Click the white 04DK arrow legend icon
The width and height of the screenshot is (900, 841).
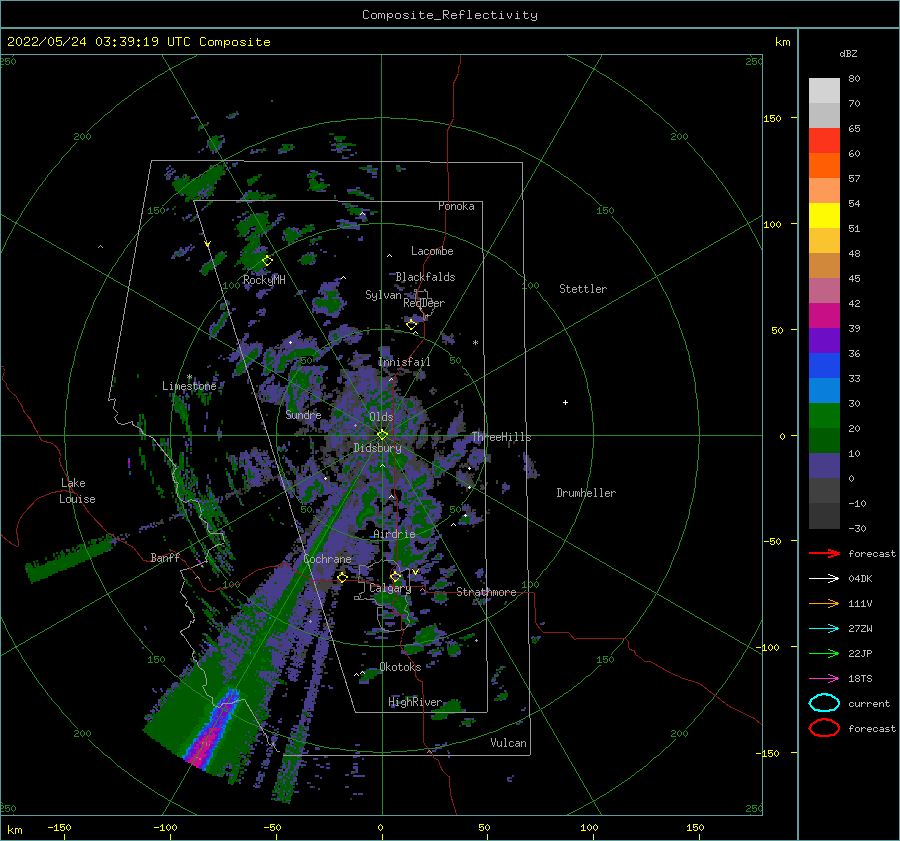click(824, 579)
